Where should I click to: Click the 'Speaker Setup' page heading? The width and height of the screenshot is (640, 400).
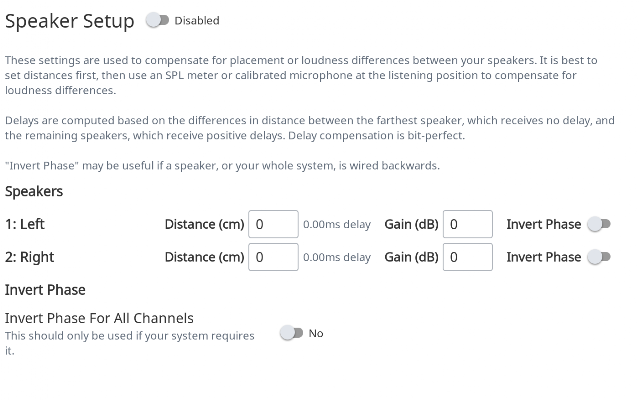(x=69, y=21)
